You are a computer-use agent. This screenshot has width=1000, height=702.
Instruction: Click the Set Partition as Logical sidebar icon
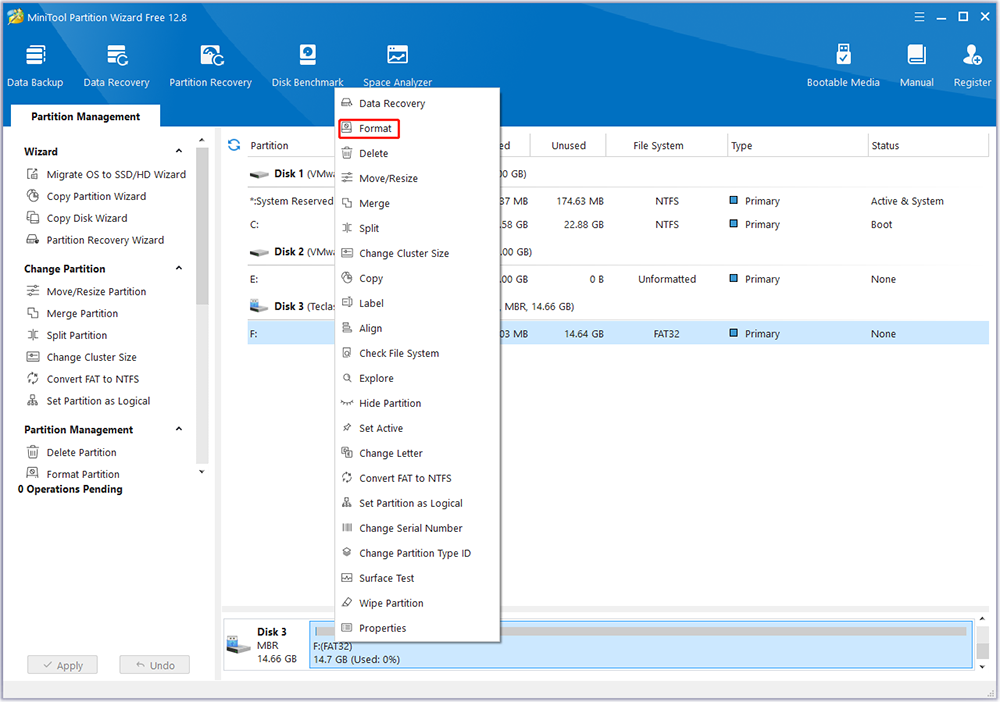[x=33, y=400]
